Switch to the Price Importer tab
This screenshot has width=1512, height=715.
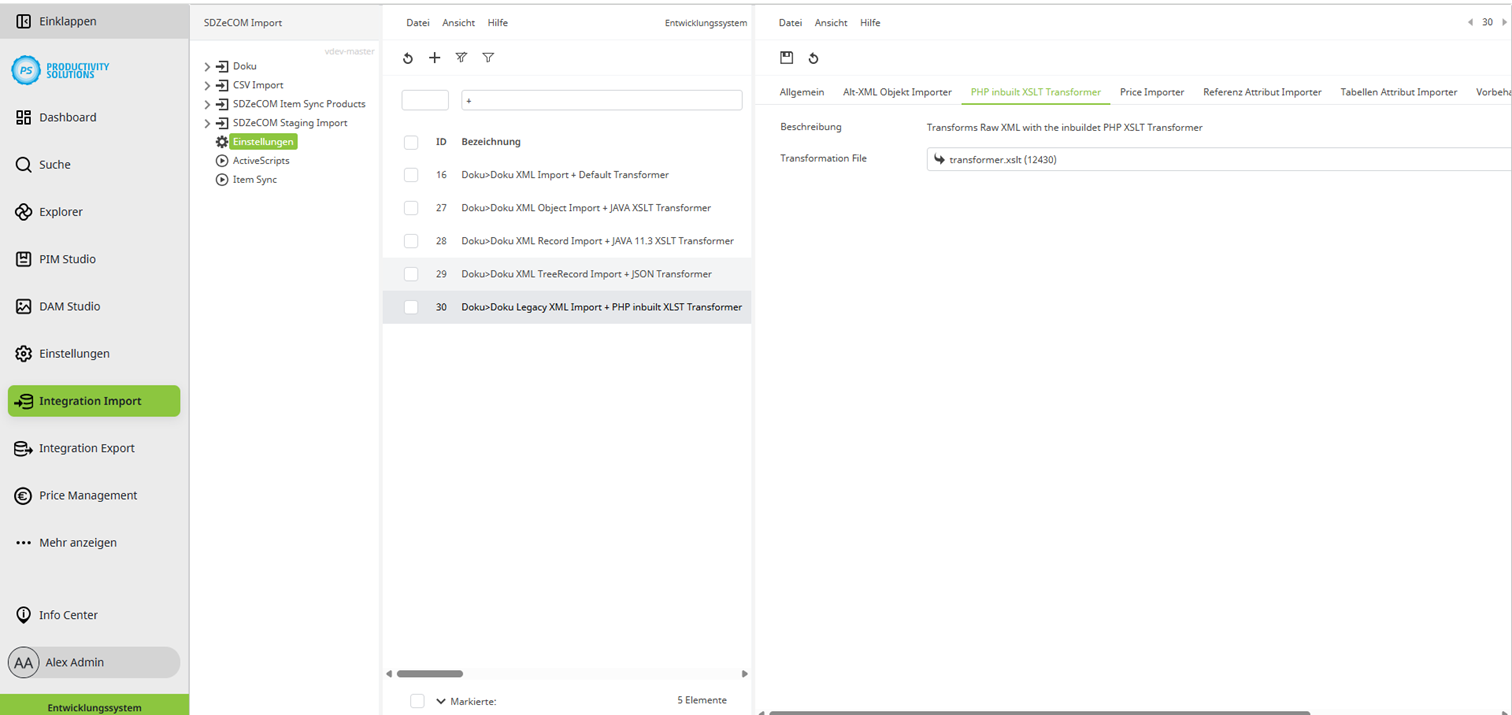tap(1151, 91)
